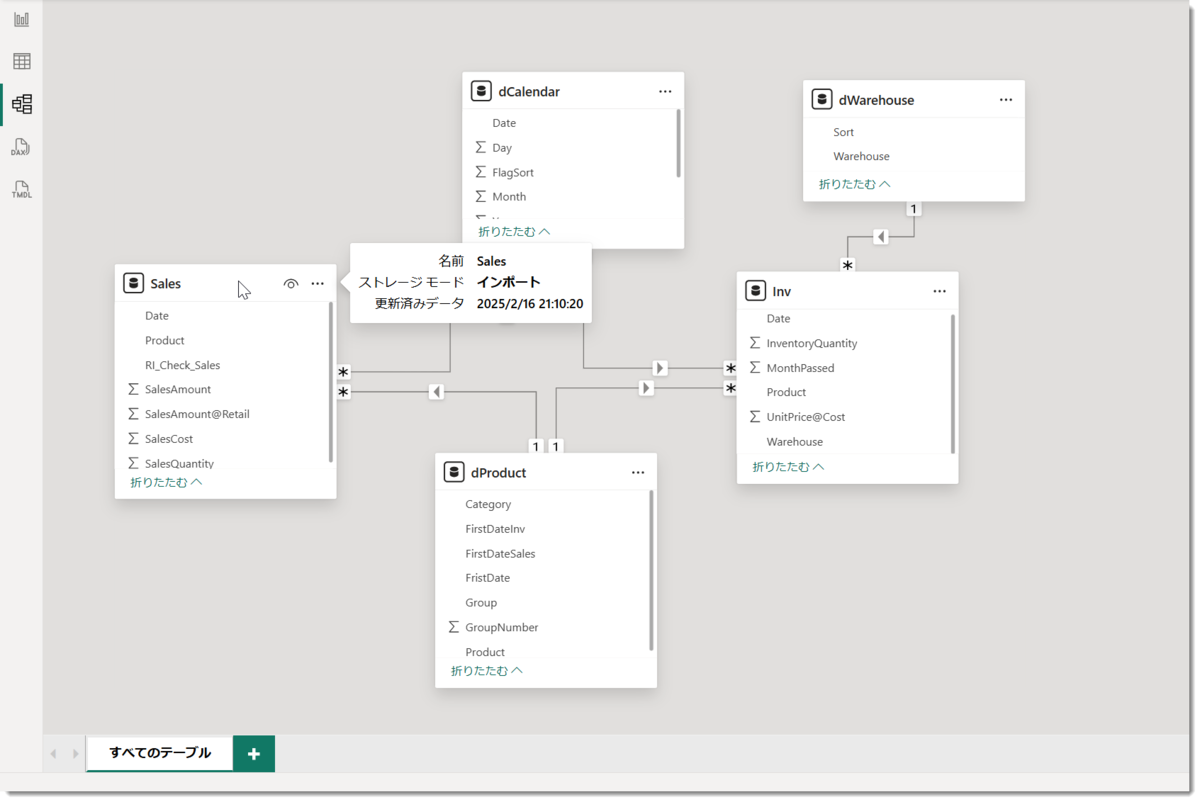The height and width of the screenshot is (802, 1200).
Task: Open more options for Sales table
Action: point(317,284)
